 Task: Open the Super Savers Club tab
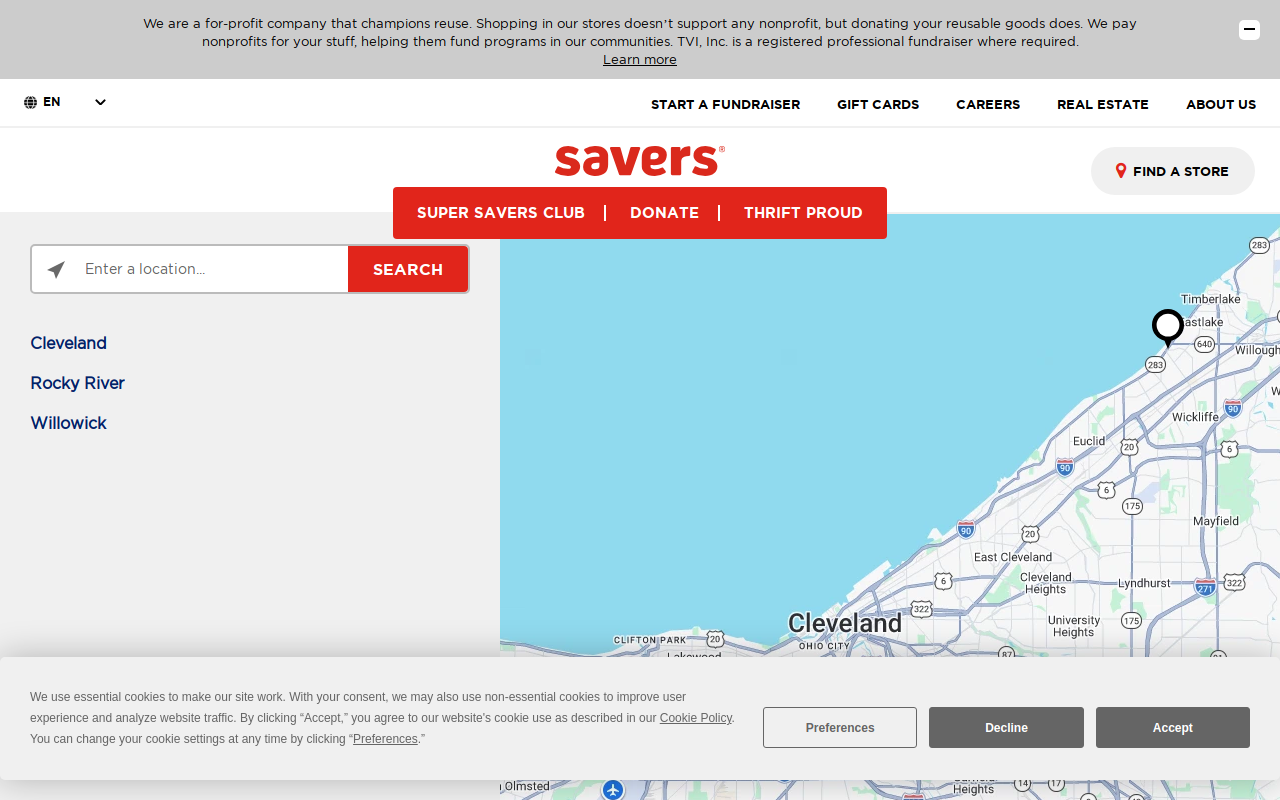click(x=501, y=213)
